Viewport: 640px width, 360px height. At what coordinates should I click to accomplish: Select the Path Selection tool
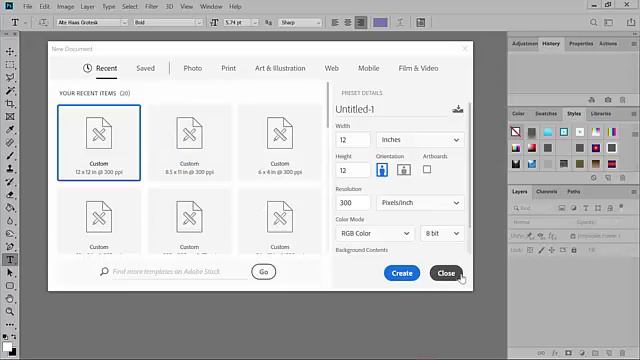click(10, 273)
